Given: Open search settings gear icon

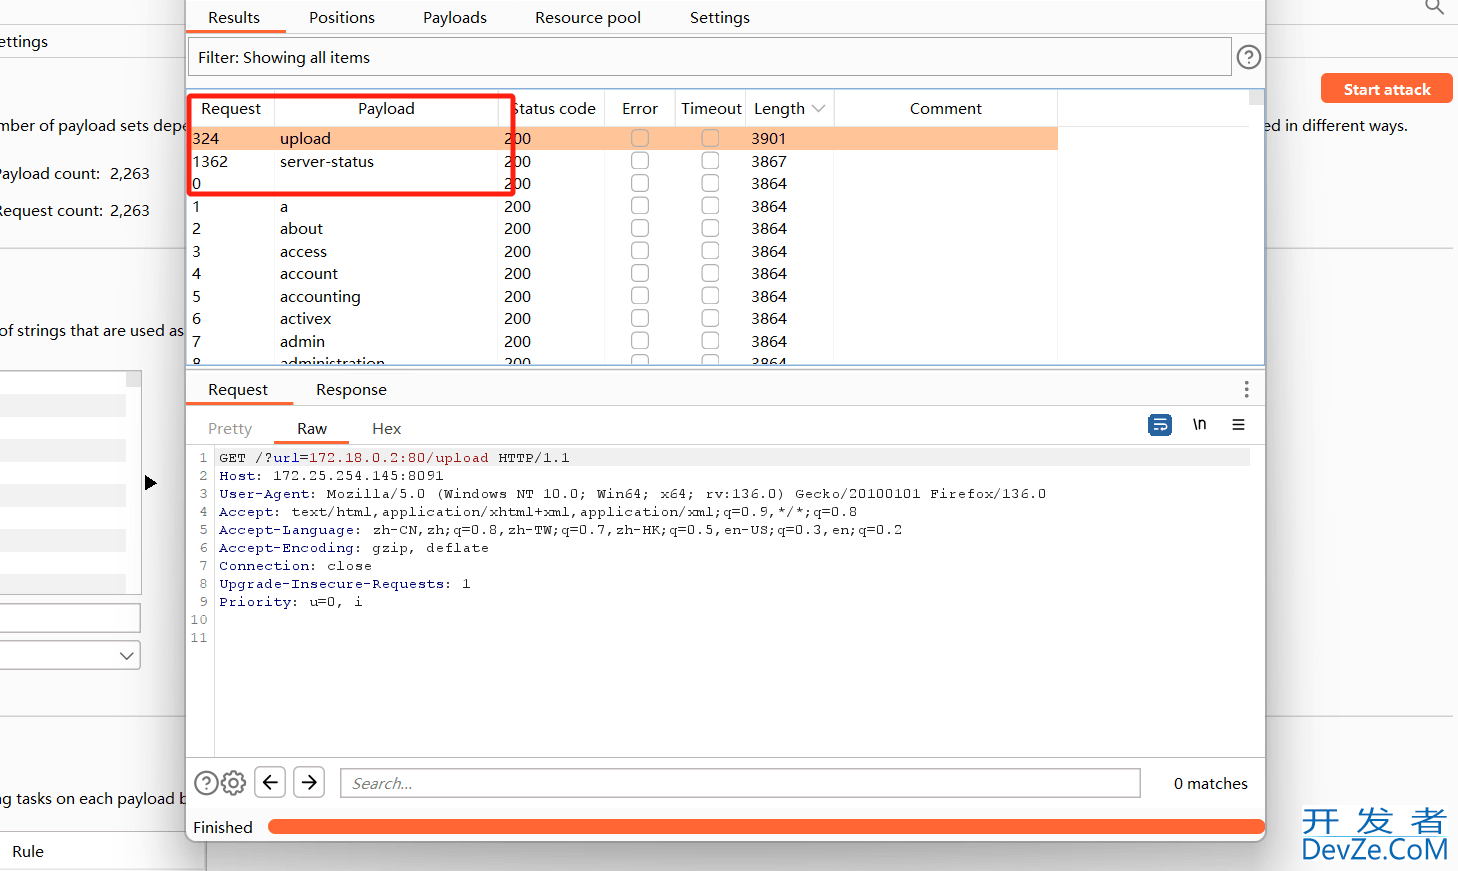Looking at the screenshot, I should click(233, 782).
